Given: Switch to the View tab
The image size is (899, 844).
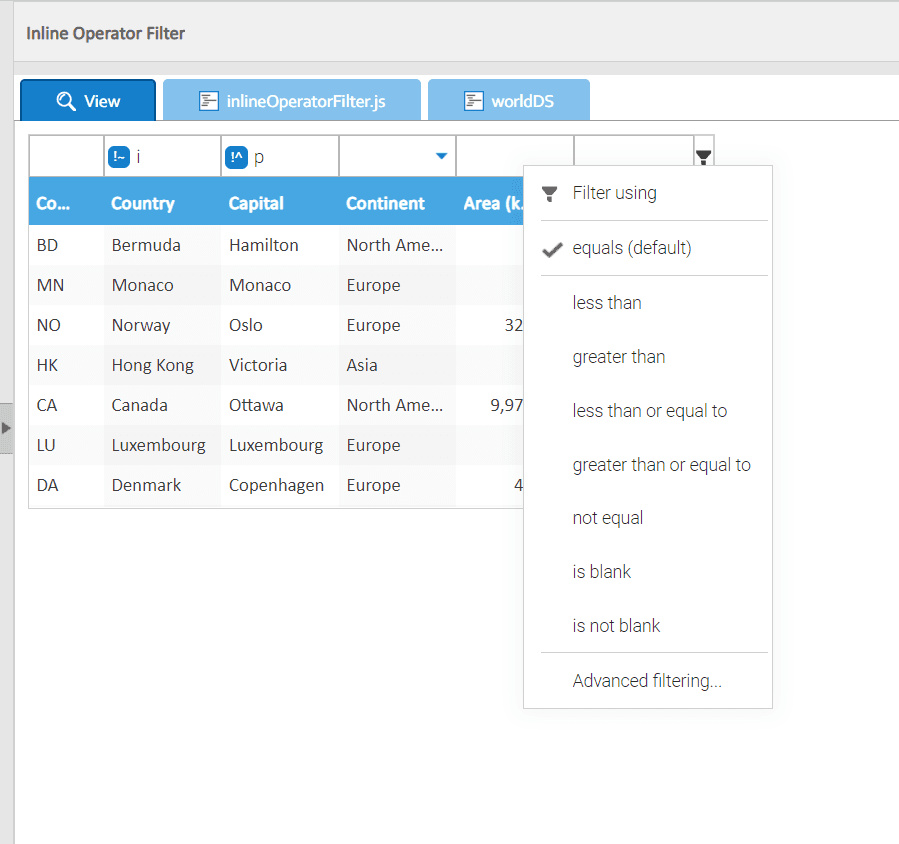Looking at the screenshot, I should tap(88, 100).
